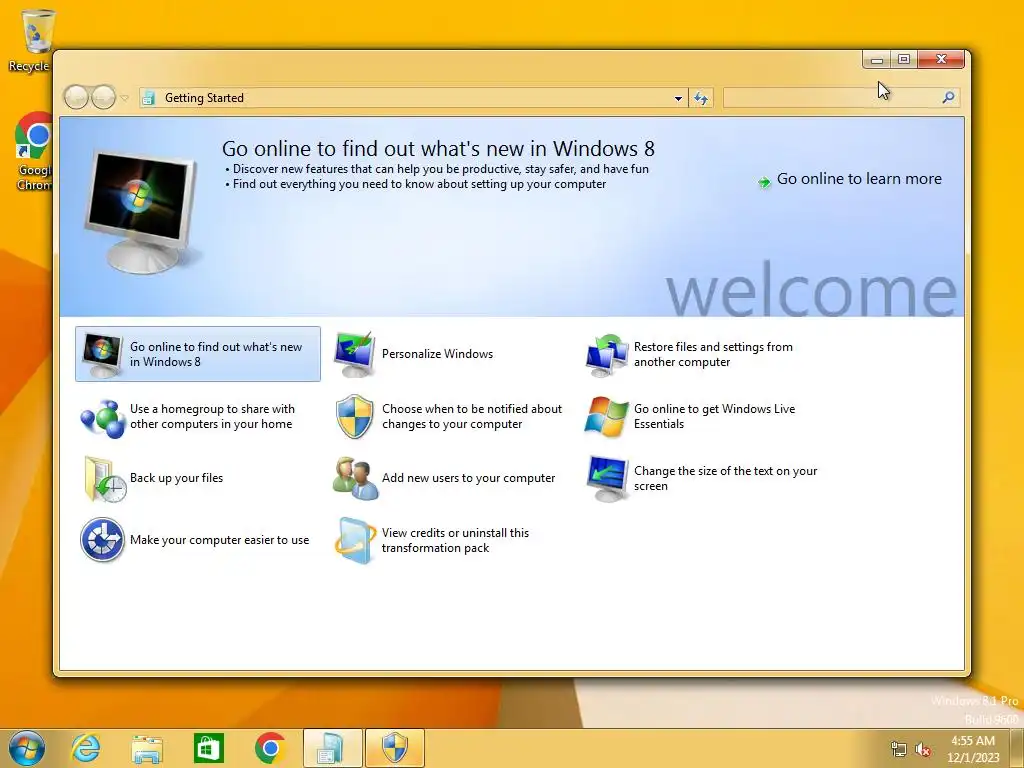The height and width of the screenshot is (768, 1024).
Task: Minimize the Getting Started window
Action: pyautogui.click(x=876, y=59)
